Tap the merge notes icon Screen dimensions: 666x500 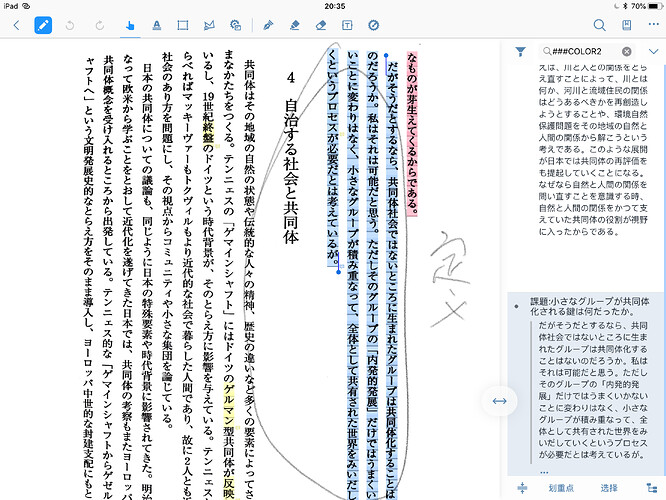click(x=522, y=488)
